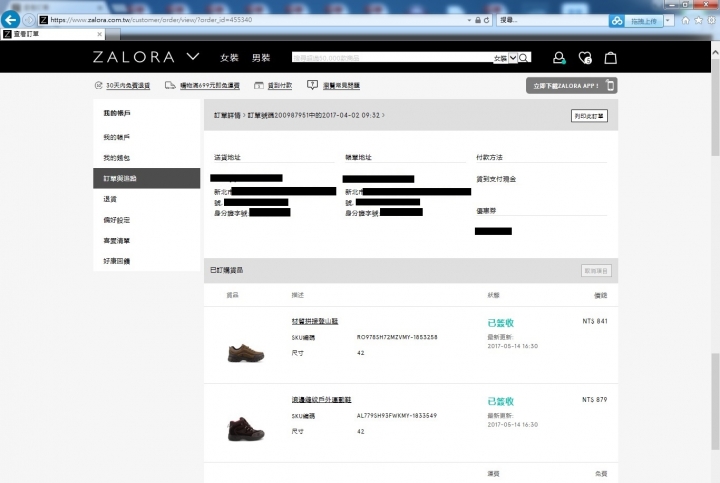Image resolution: width=720 pixels, height=483 pixels.
Task: Open a new browser tab
Action: click(113, 34)
